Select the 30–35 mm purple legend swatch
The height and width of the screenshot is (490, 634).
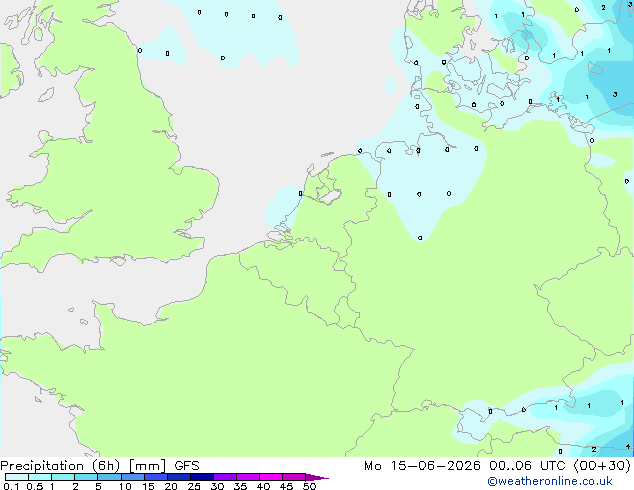(225, 477)
